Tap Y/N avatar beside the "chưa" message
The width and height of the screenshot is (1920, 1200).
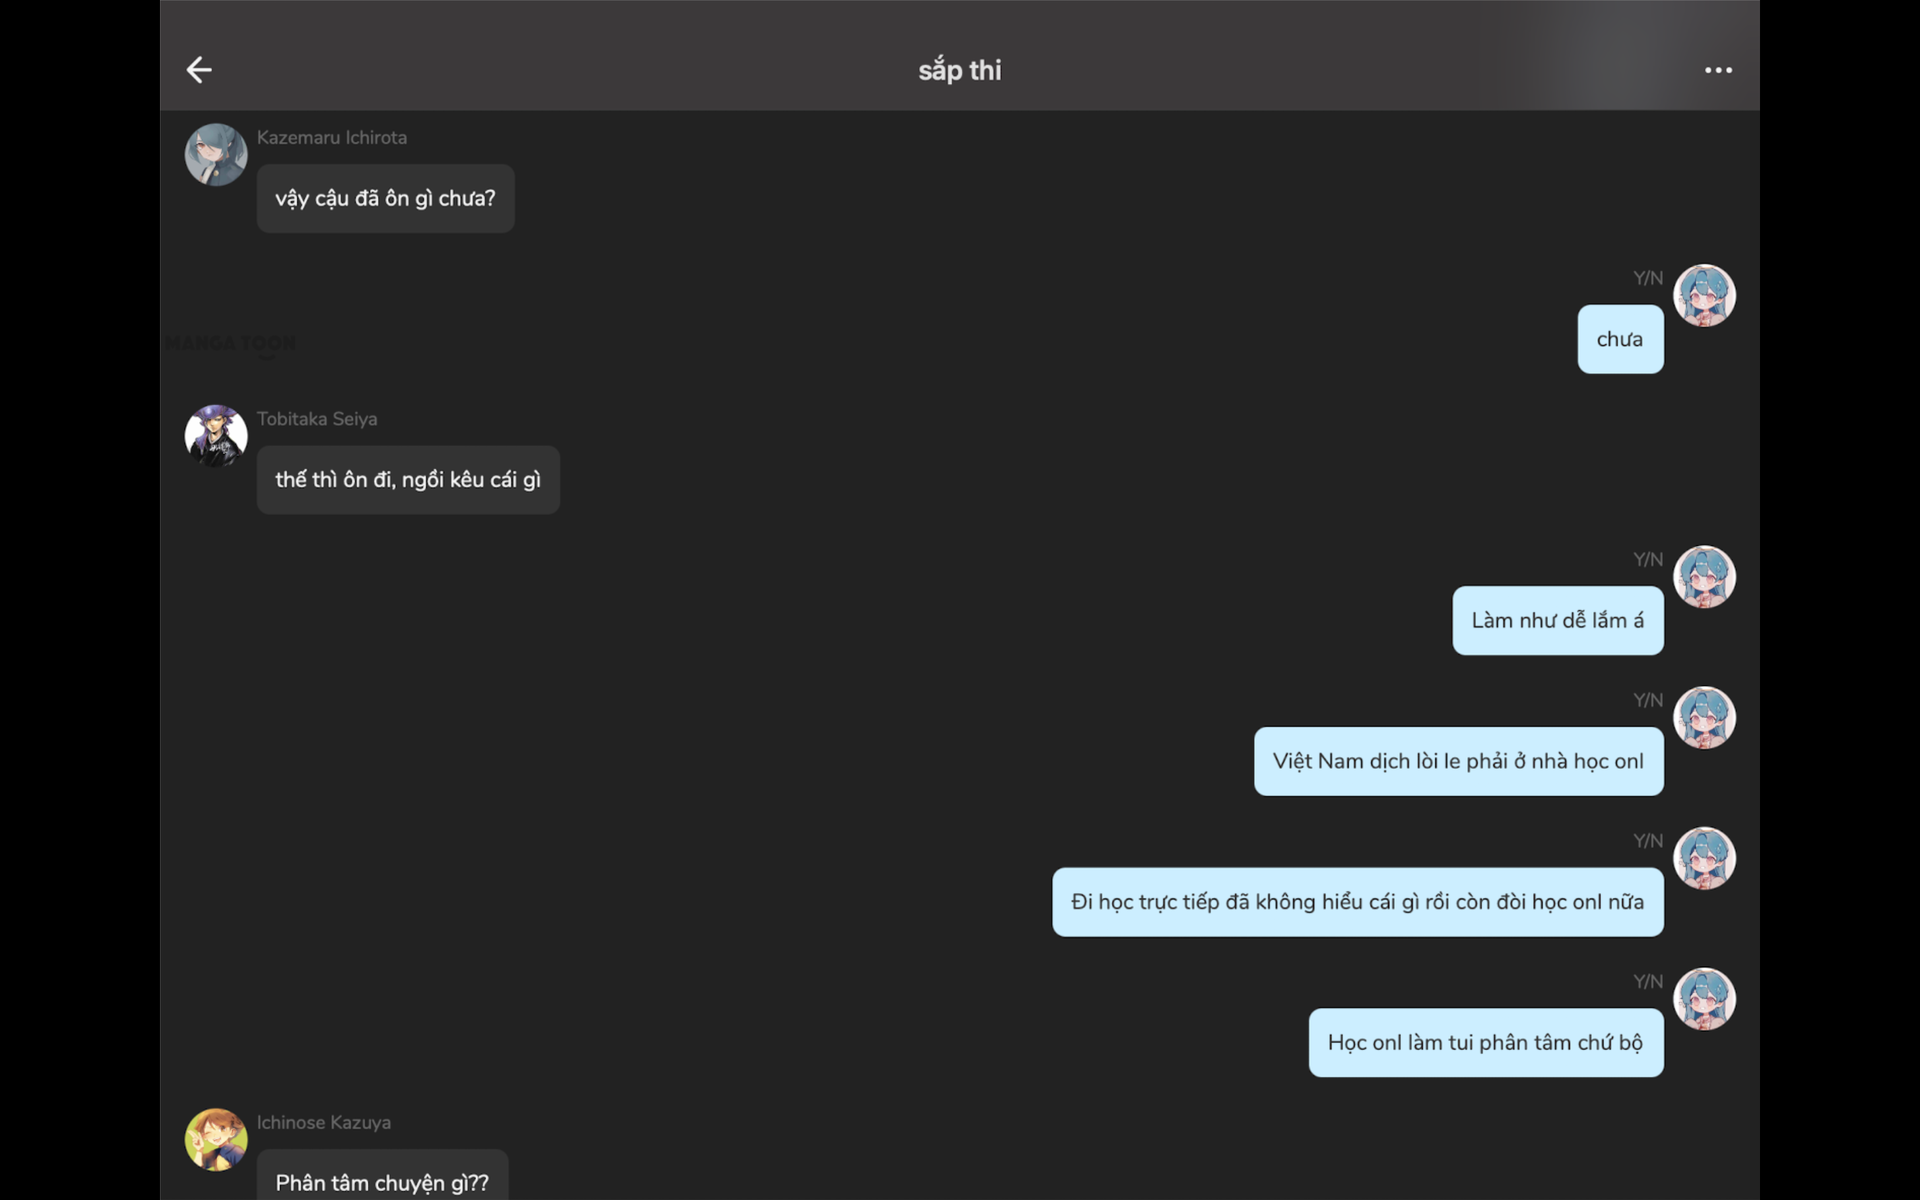click(1704, 295)
